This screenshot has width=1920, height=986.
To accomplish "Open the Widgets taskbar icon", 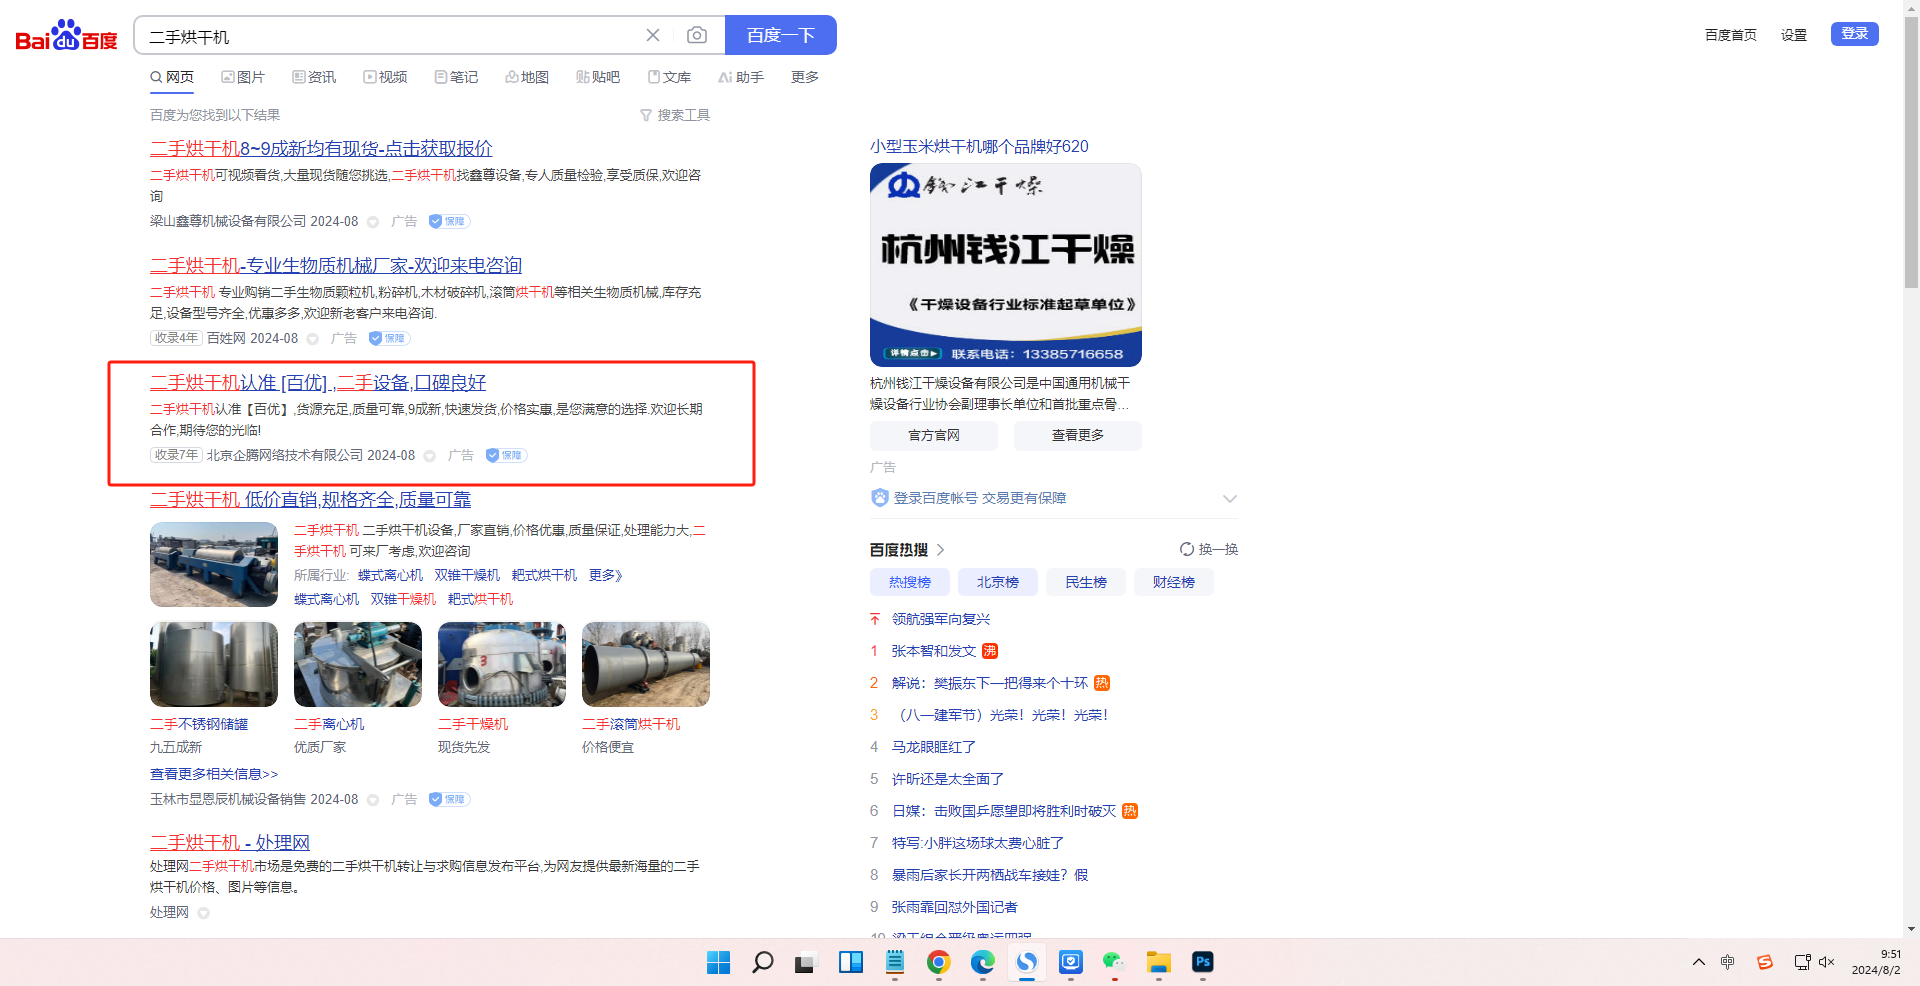I will point(851,962).
